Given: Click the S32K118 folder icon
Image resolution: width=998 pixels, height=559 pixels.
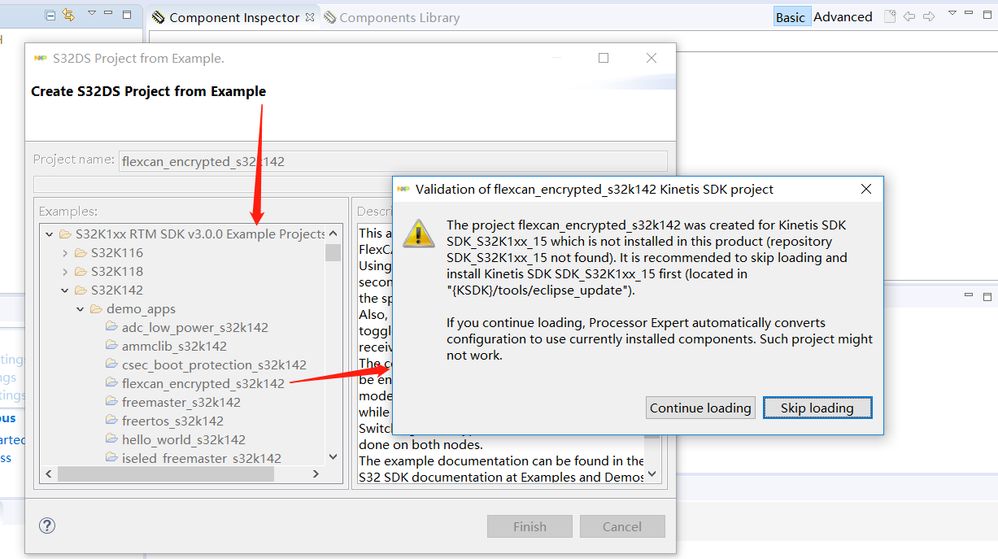Looking at the screenshot, I should [x=80, y=272].
